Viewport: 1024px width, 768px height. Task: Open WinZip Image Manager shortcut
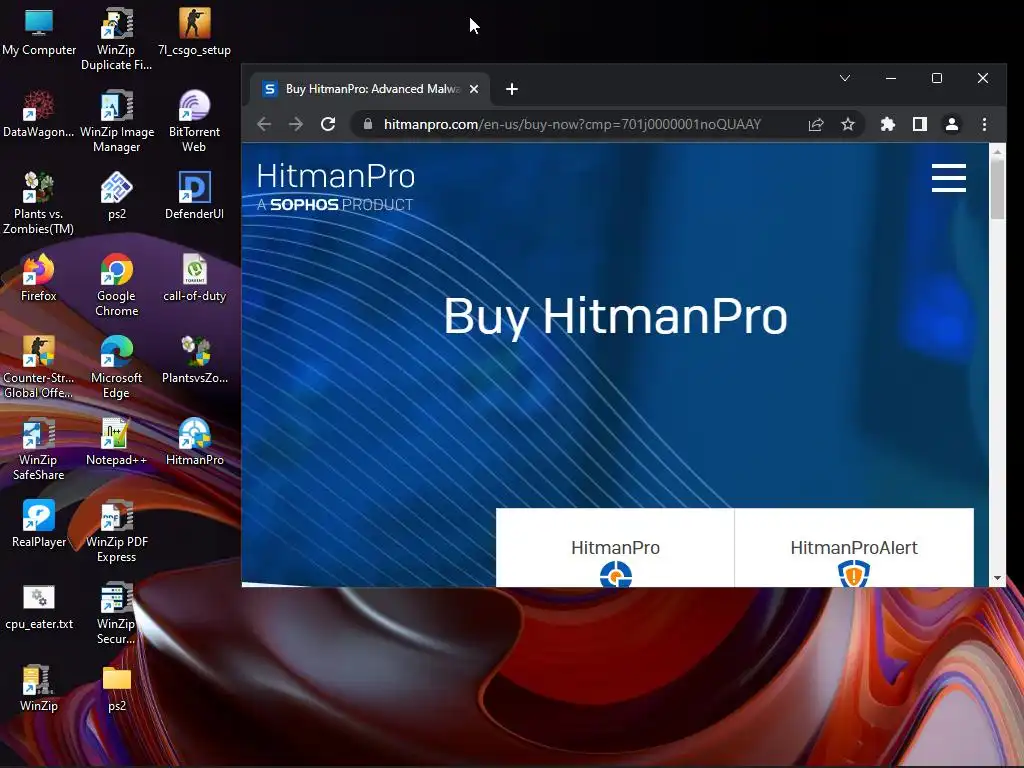pos(116,121)
